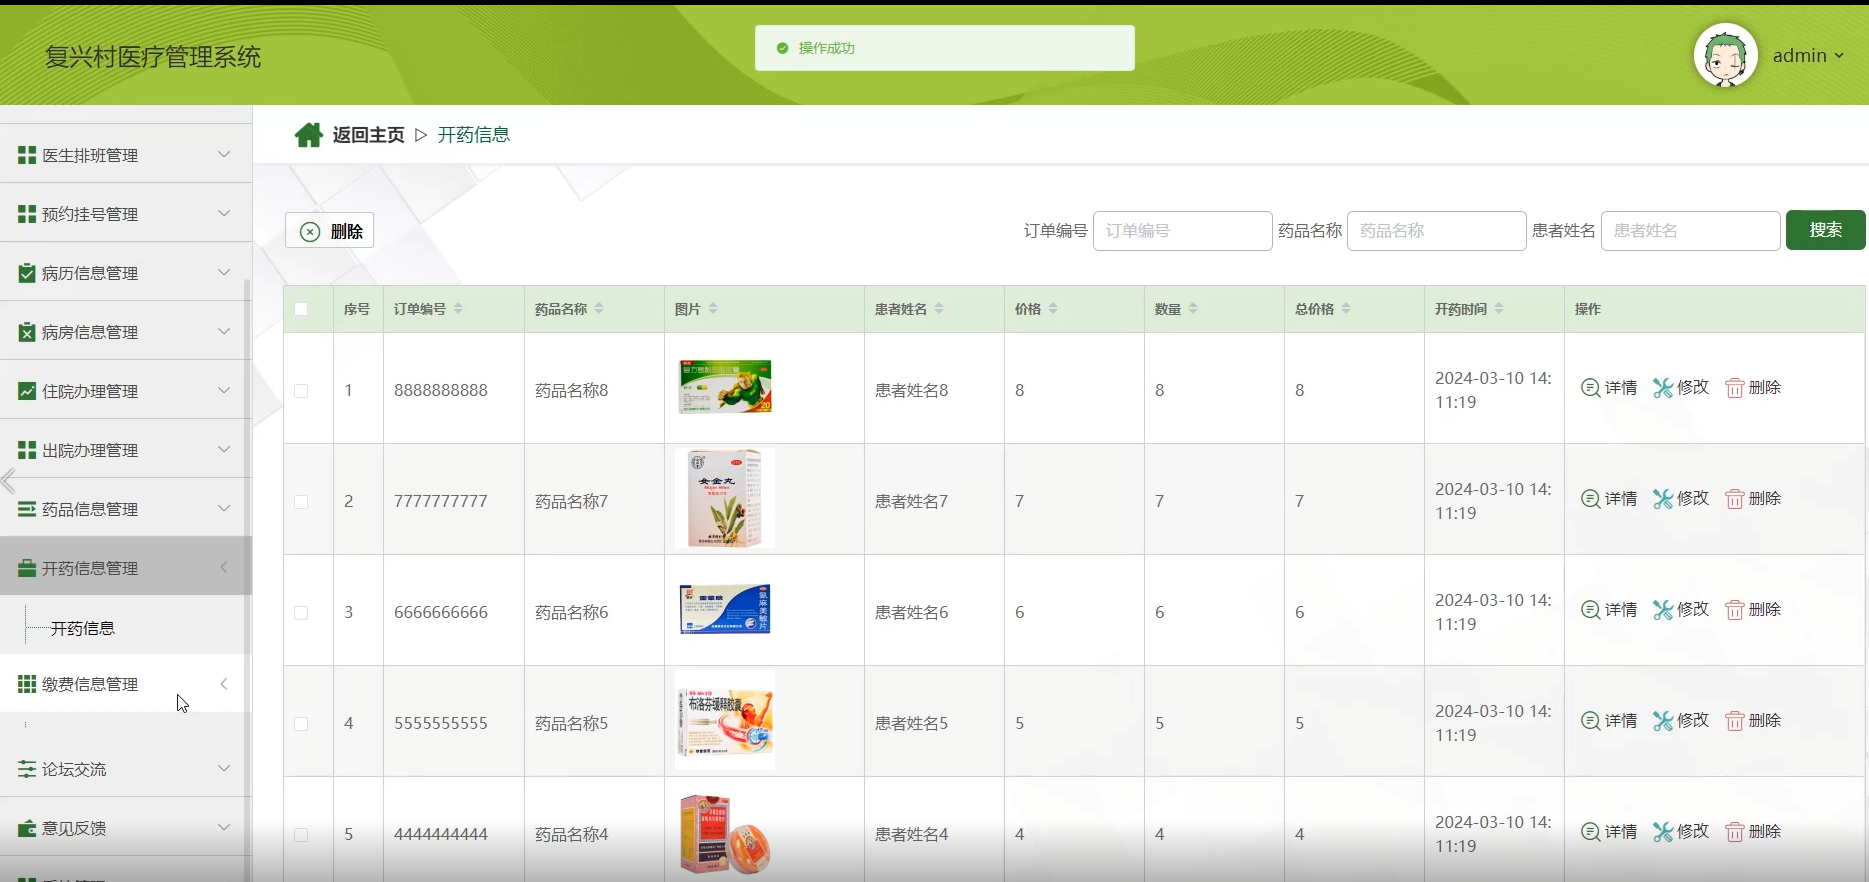Toggle the select-all checkbox in table header
This screenshot has width=1869, height=882.
[301, 309]
